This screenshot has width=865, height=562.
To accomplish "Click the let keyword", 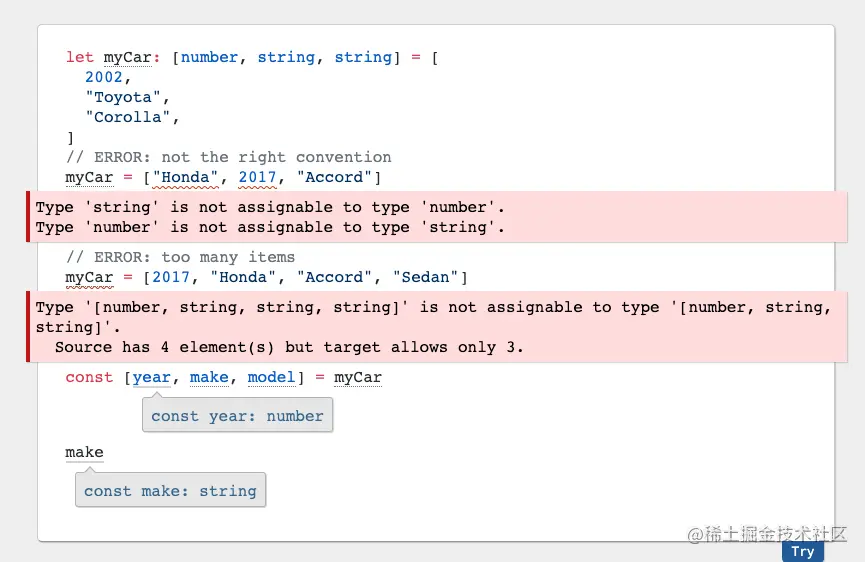I will [80, 57].
